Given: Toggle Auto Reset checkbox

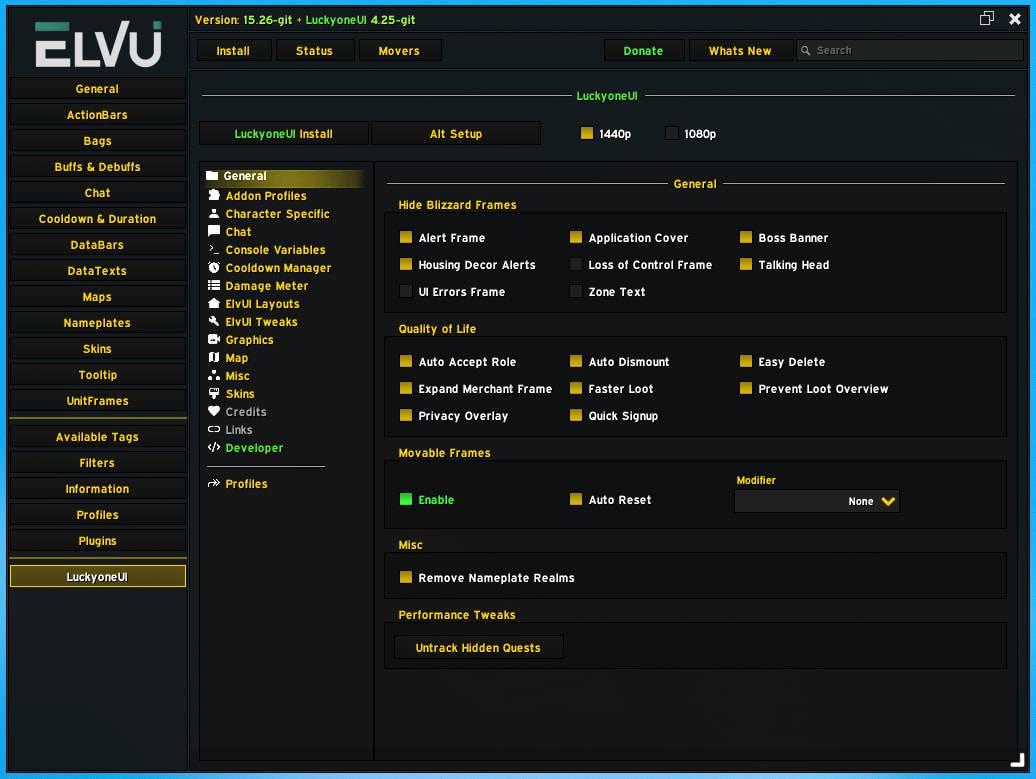Looking at the screenshot, I should coord(576,500).
